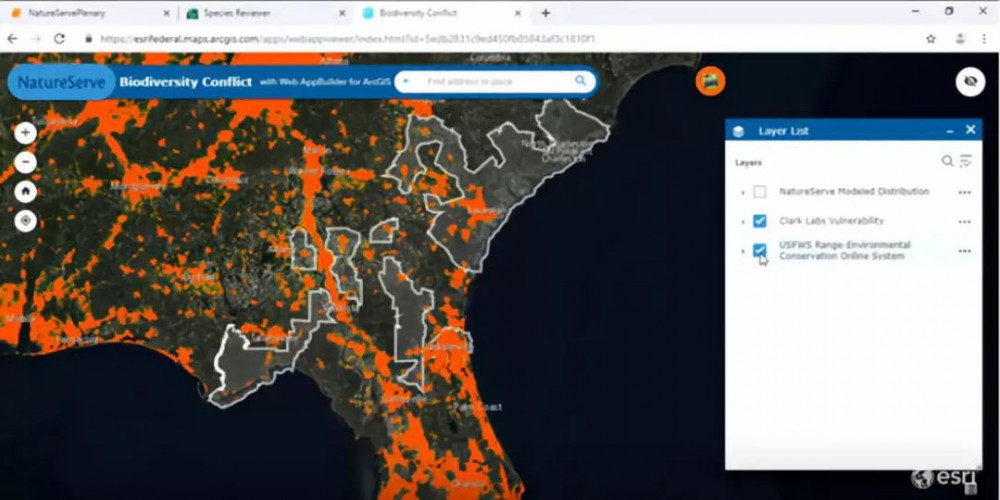Select the Biodiversity Conflict browser tab
This screenshot has height=500, width=1000.
pos(440,13)
